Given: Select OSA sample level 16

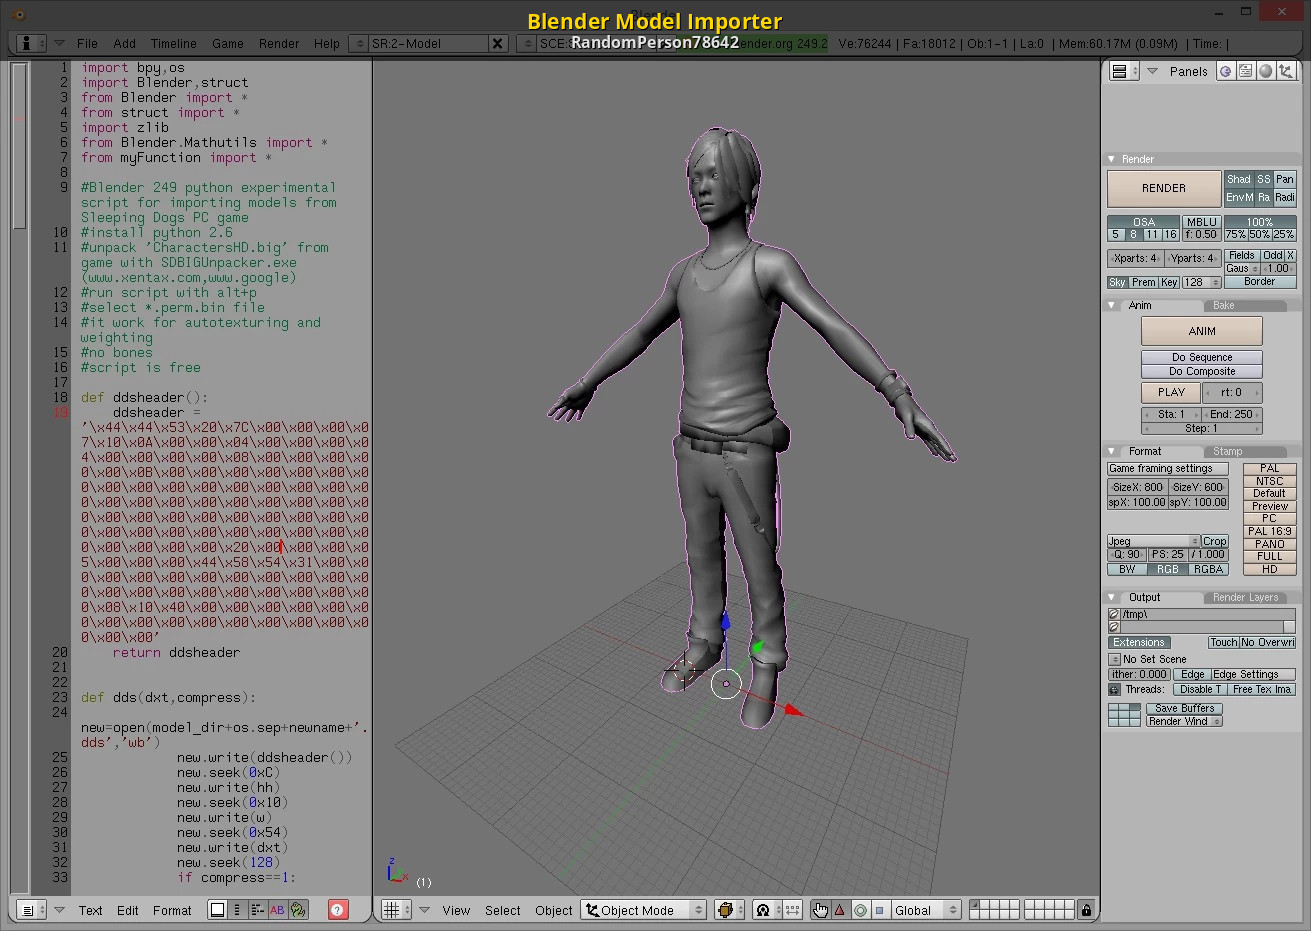Looking at the screenshot, I should click(x=1170, y=234).
